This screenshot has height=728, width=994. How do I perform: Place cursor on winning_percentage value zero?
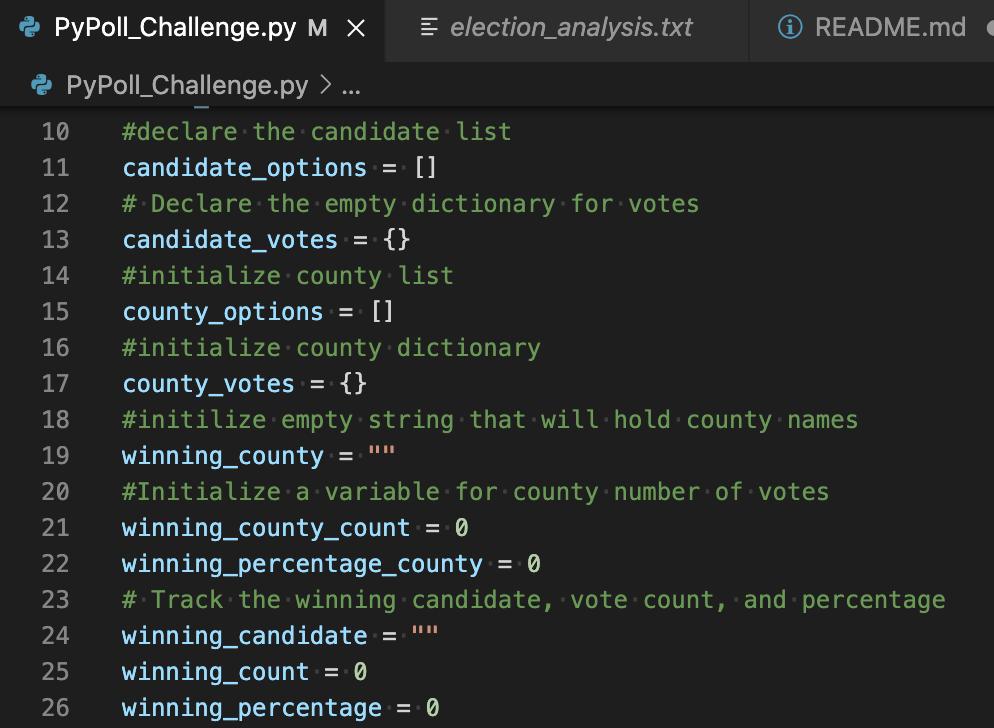pos(433,707)
